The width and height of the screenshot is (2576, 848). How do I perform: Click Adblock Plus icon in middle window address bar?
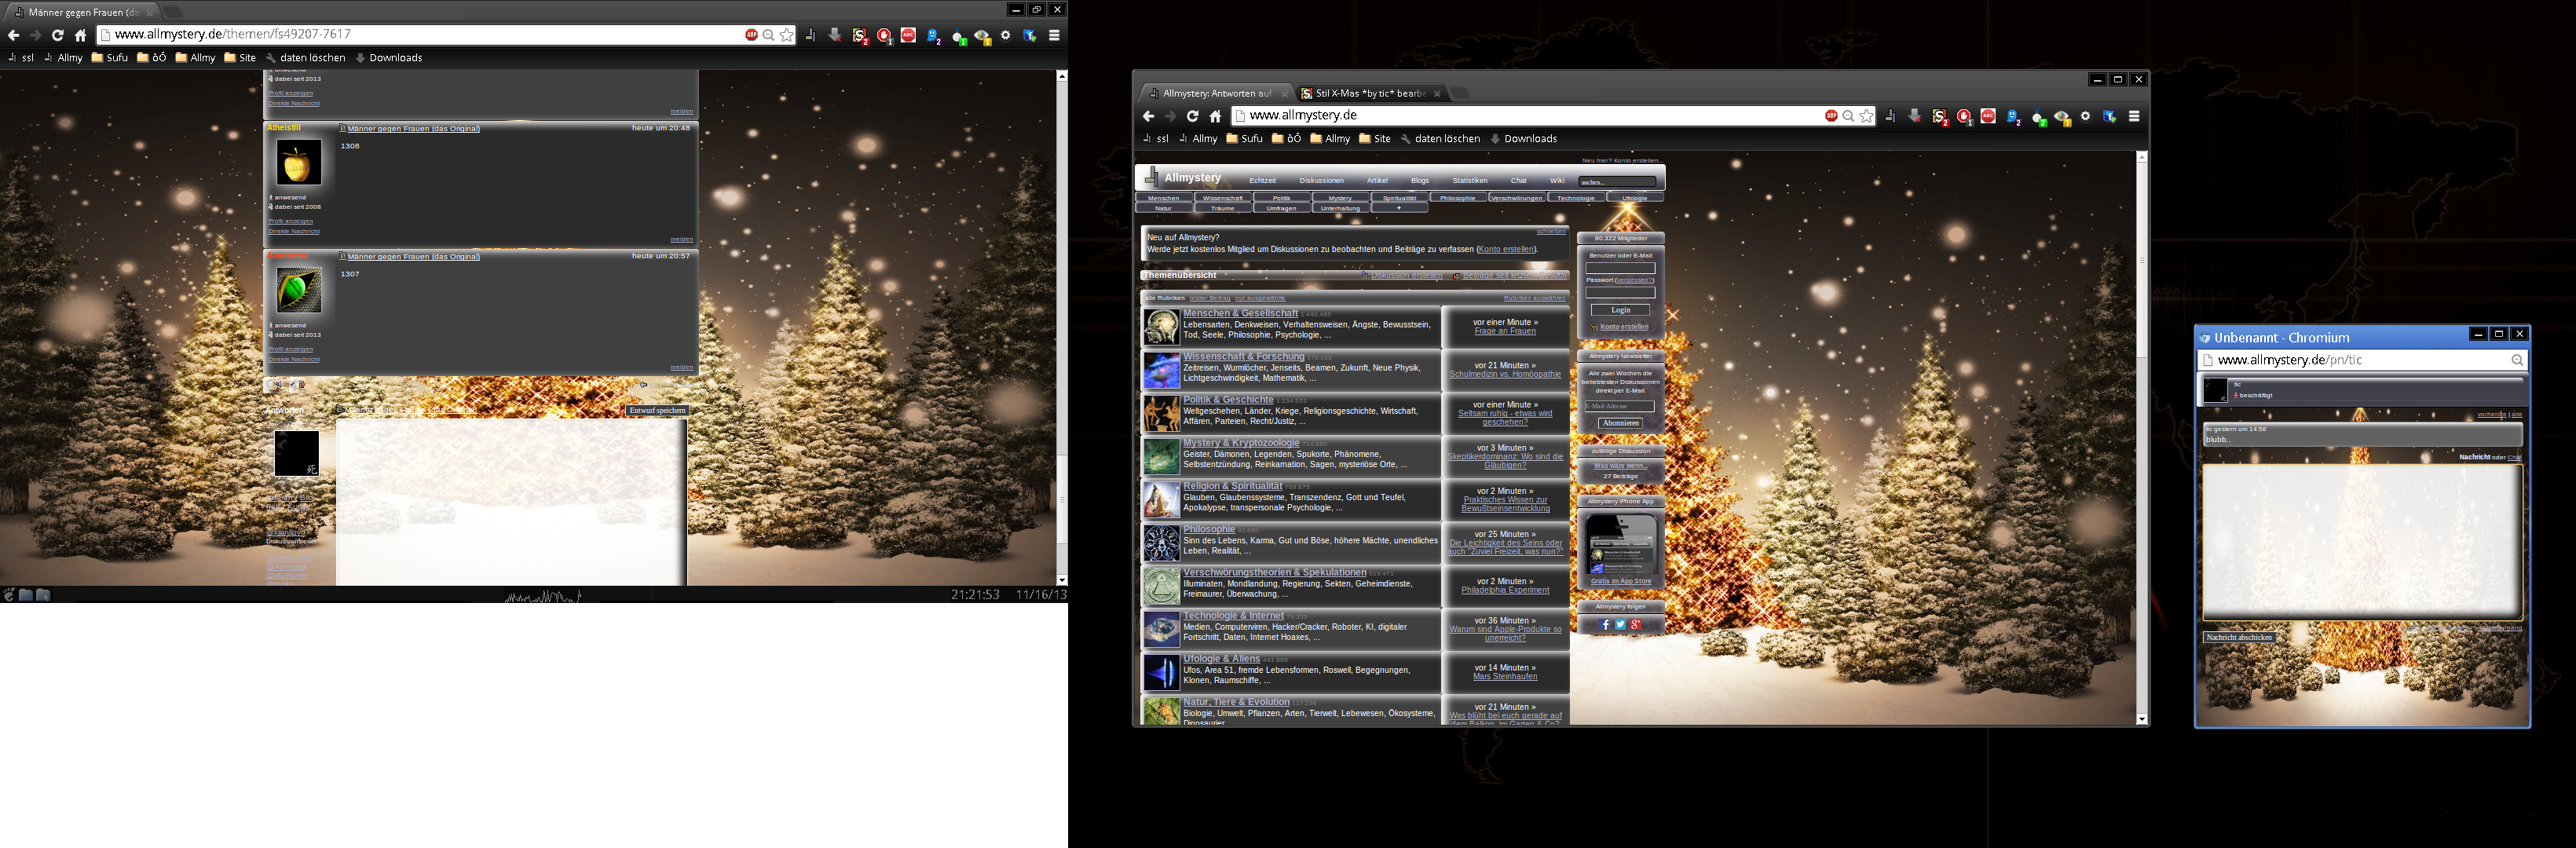pos(1831,116)
